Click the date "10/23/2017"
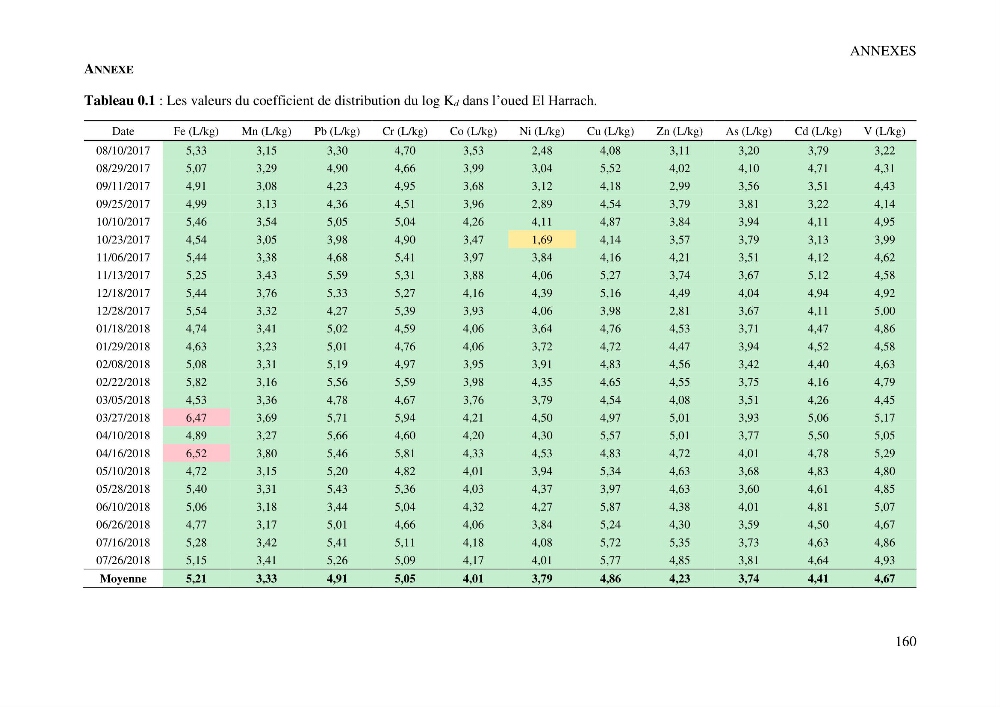The width and height of the screenshot is (1000, 707). point(123,240)
